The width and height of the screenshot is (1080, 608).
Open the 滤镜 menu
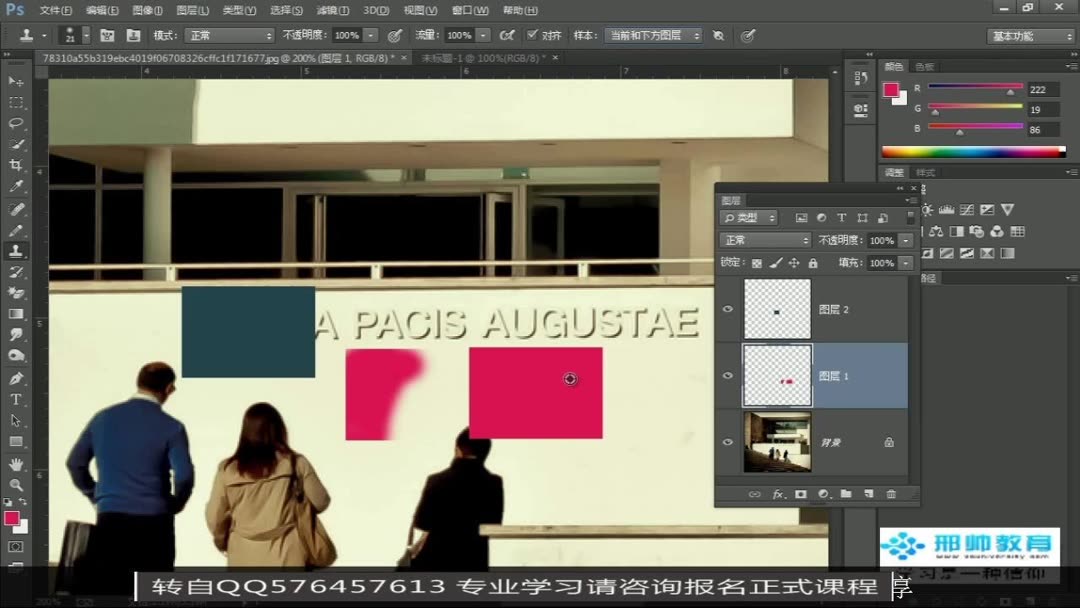tap(332, 10)
